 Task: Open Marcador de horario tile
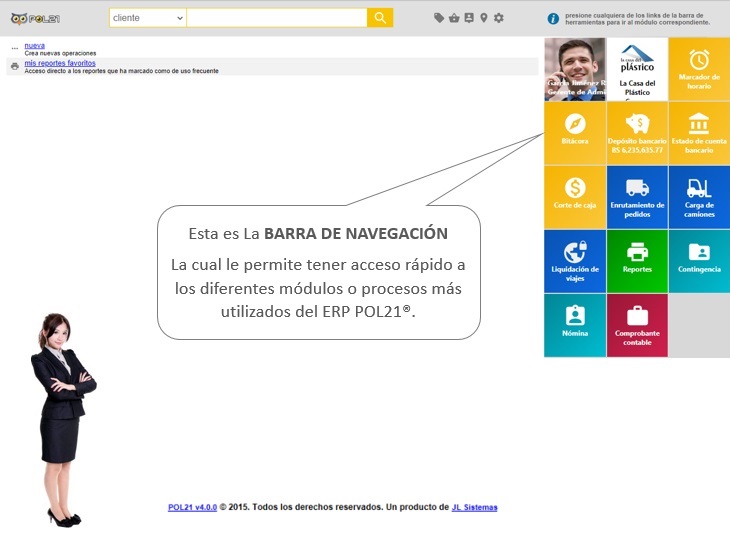tap(699, 69)
